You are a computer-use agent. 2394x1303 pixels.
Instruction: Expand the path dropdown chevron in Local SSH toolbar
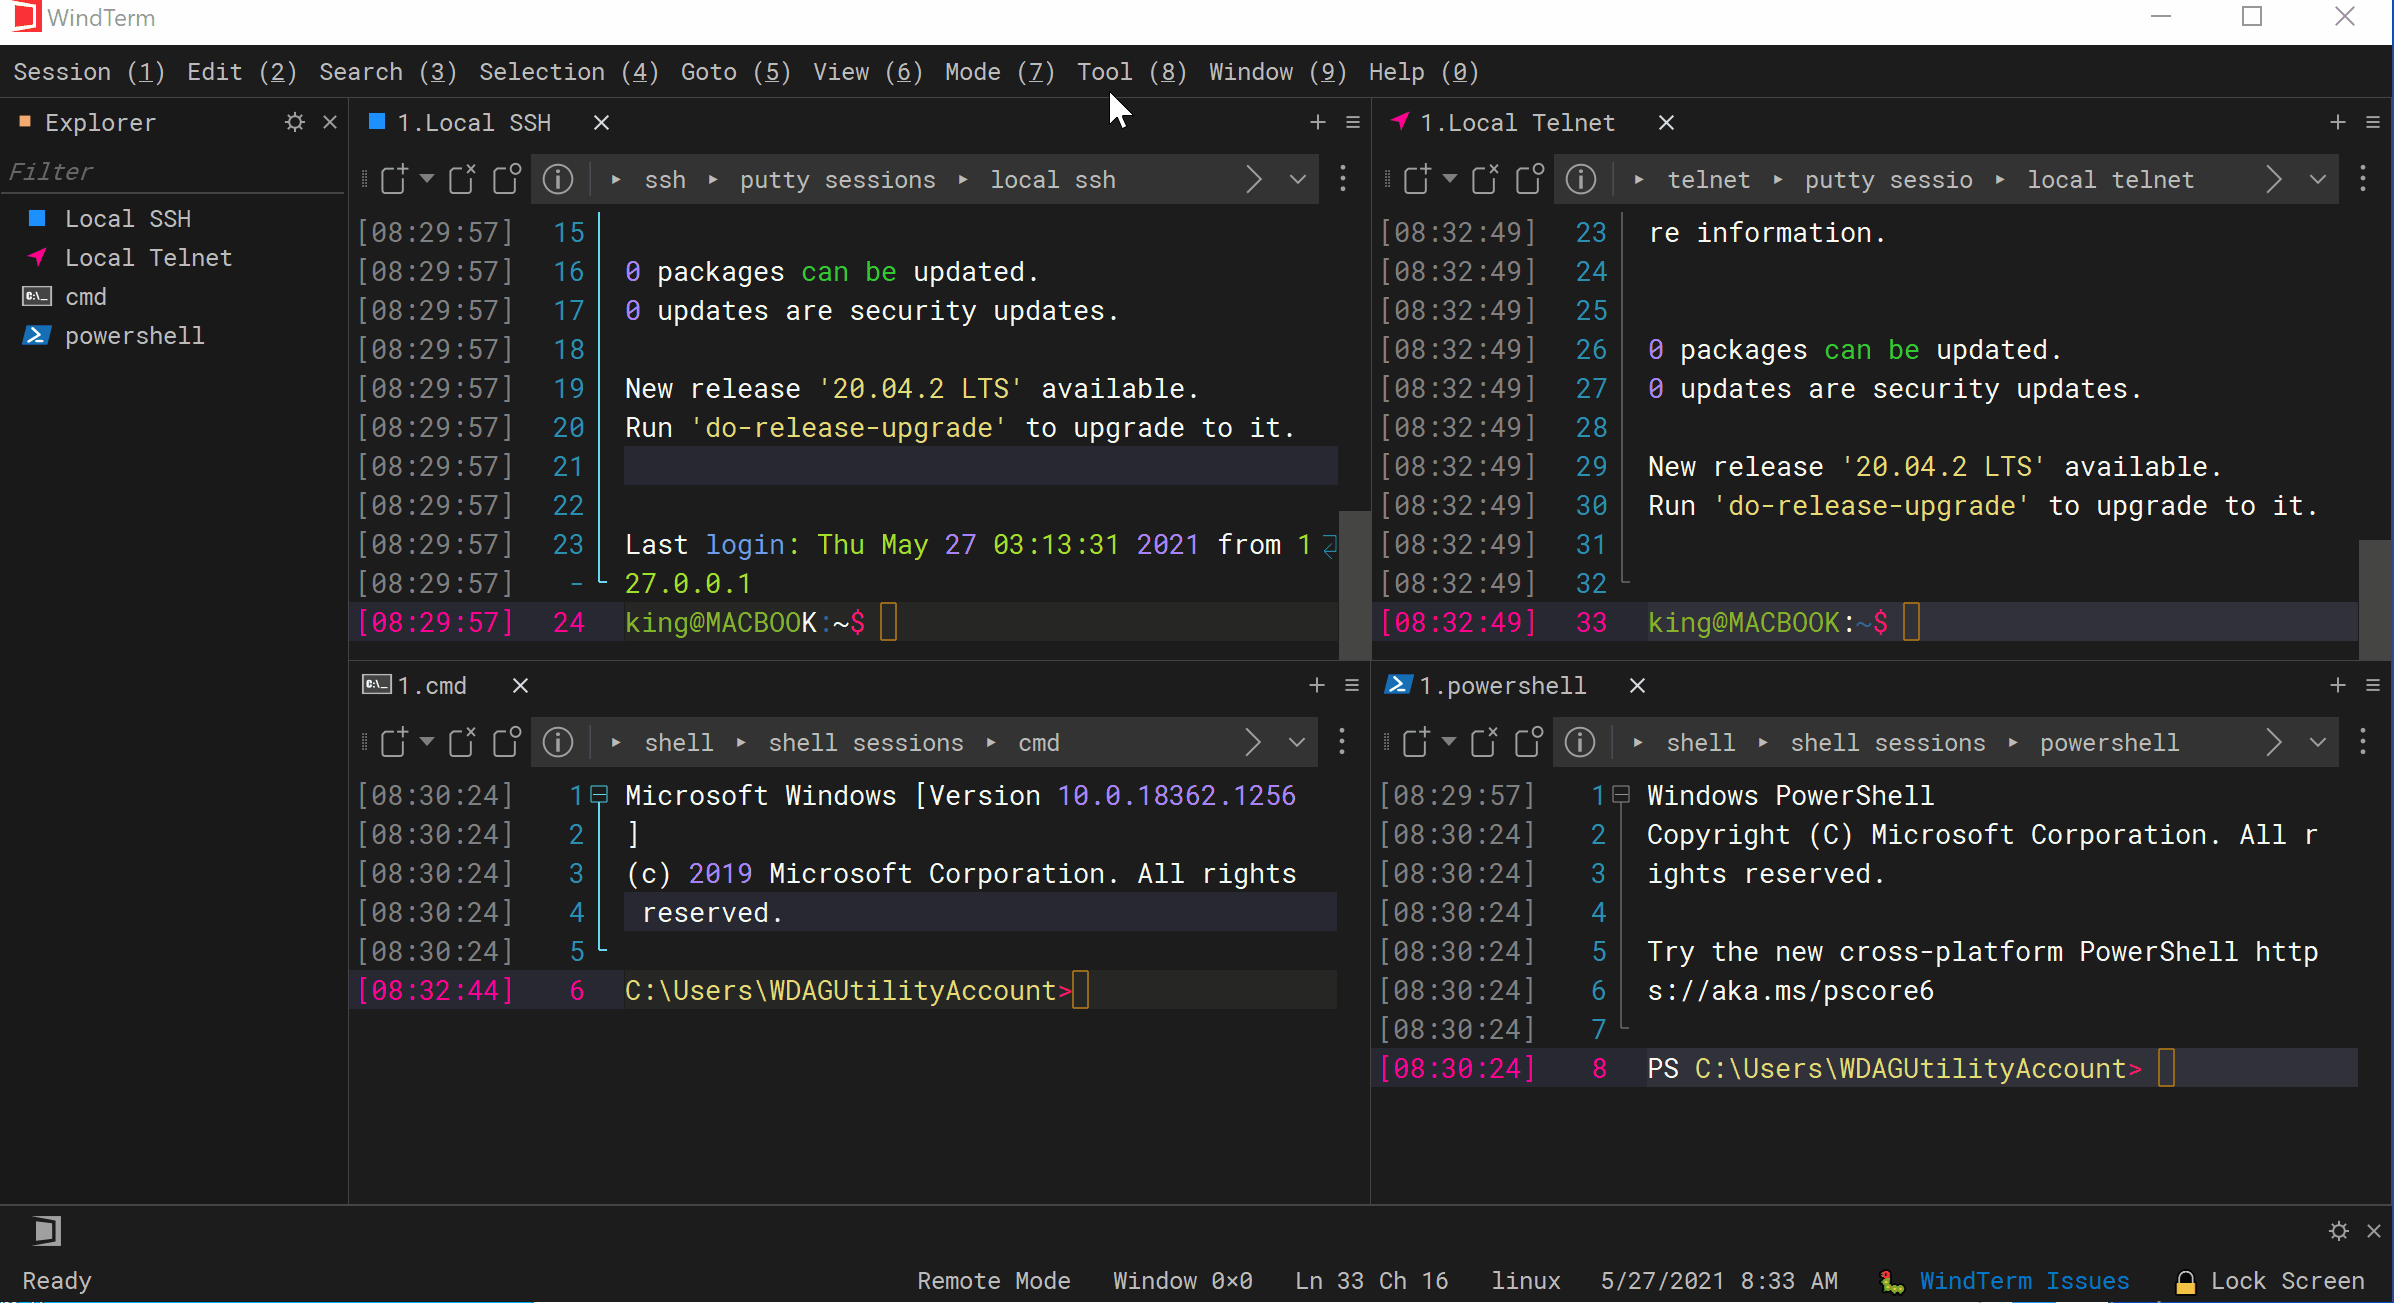click(1297, 180)
